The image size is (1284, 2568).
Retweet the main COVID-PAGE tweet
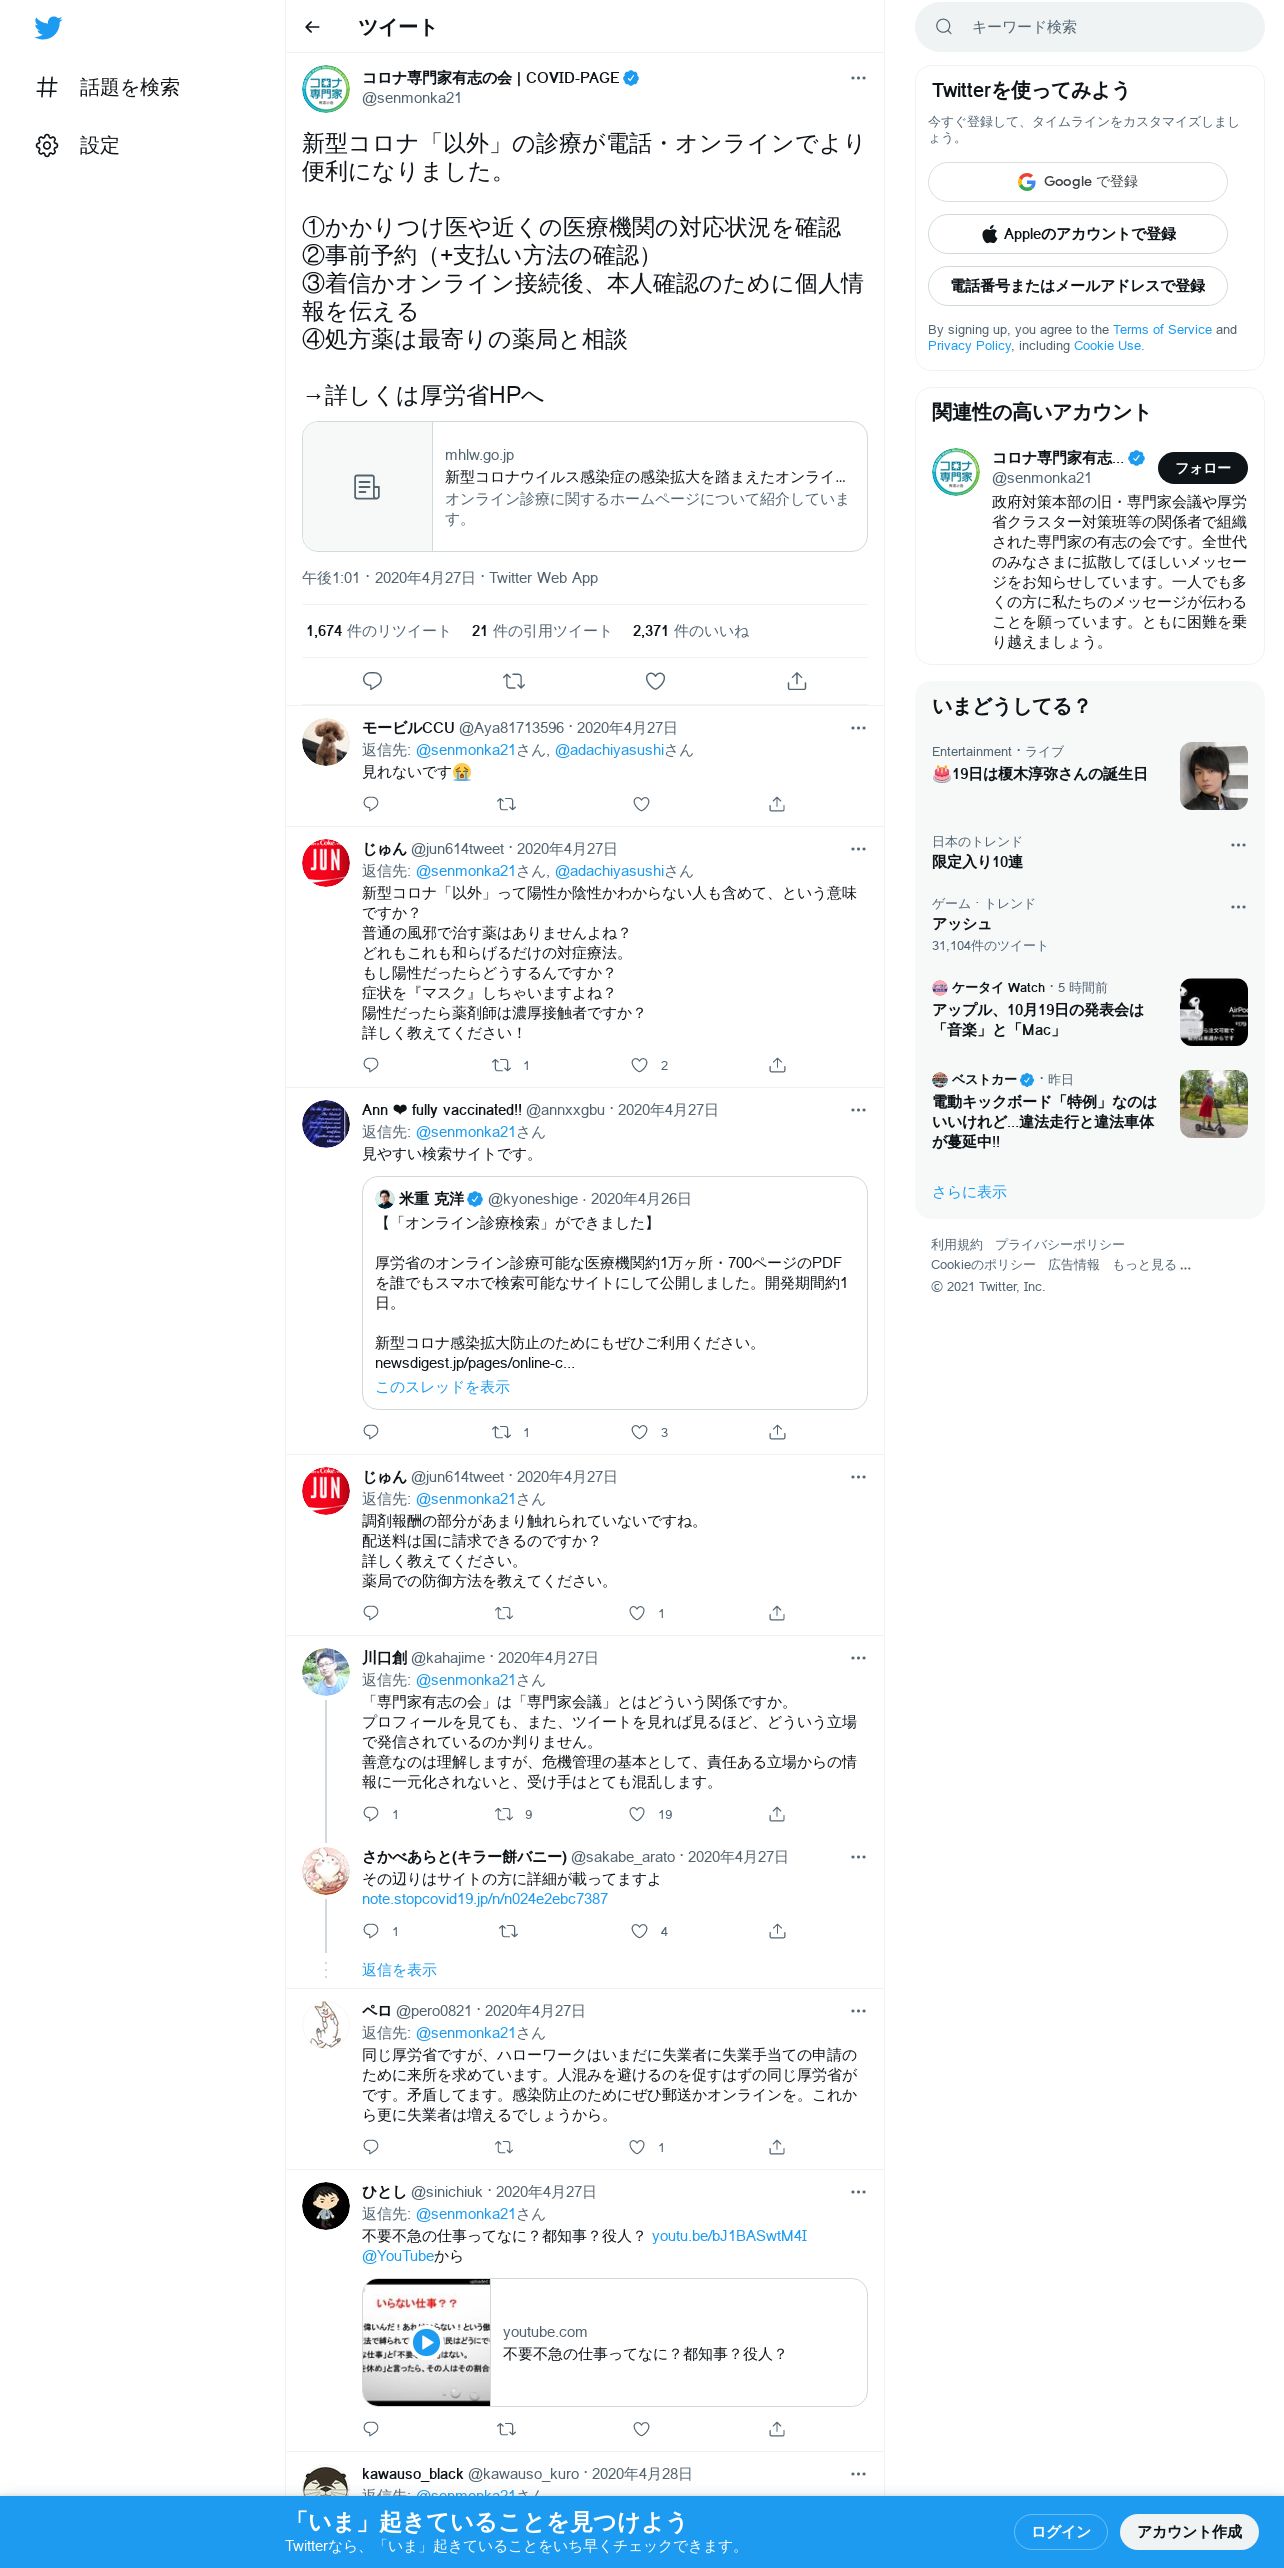(x=514, y=681)
